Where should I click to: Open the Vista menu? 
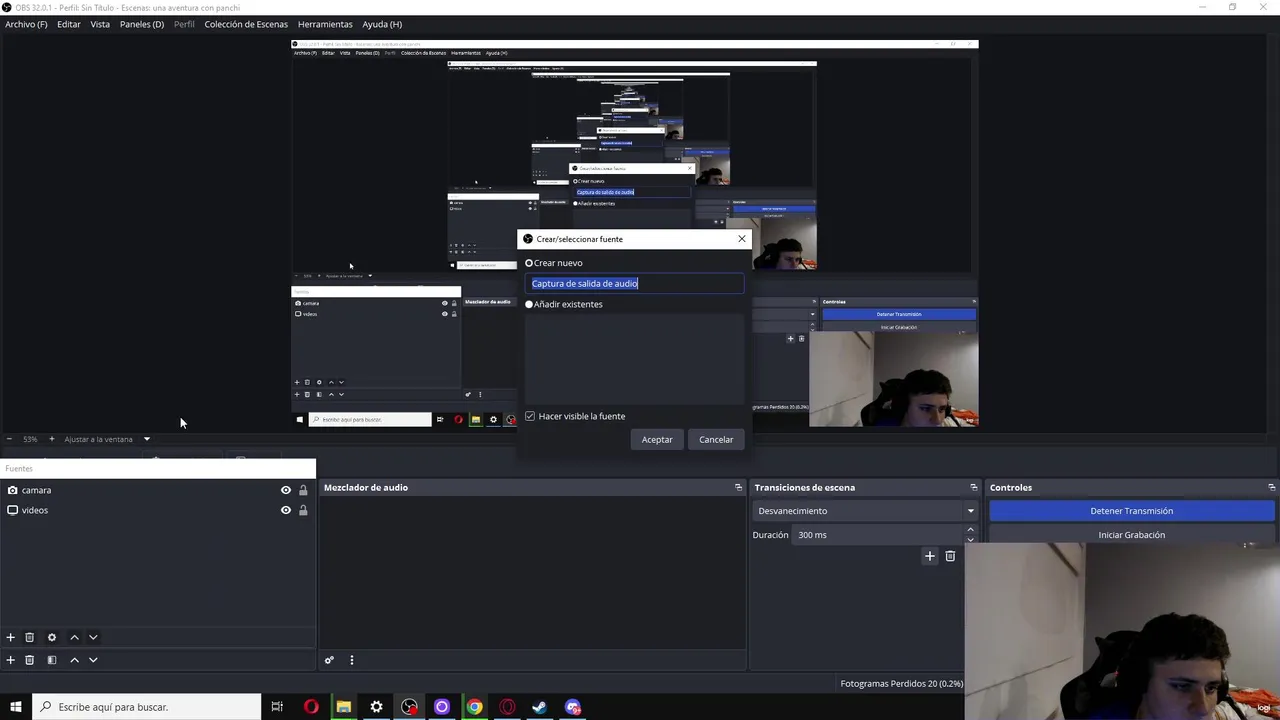point(100,24)
